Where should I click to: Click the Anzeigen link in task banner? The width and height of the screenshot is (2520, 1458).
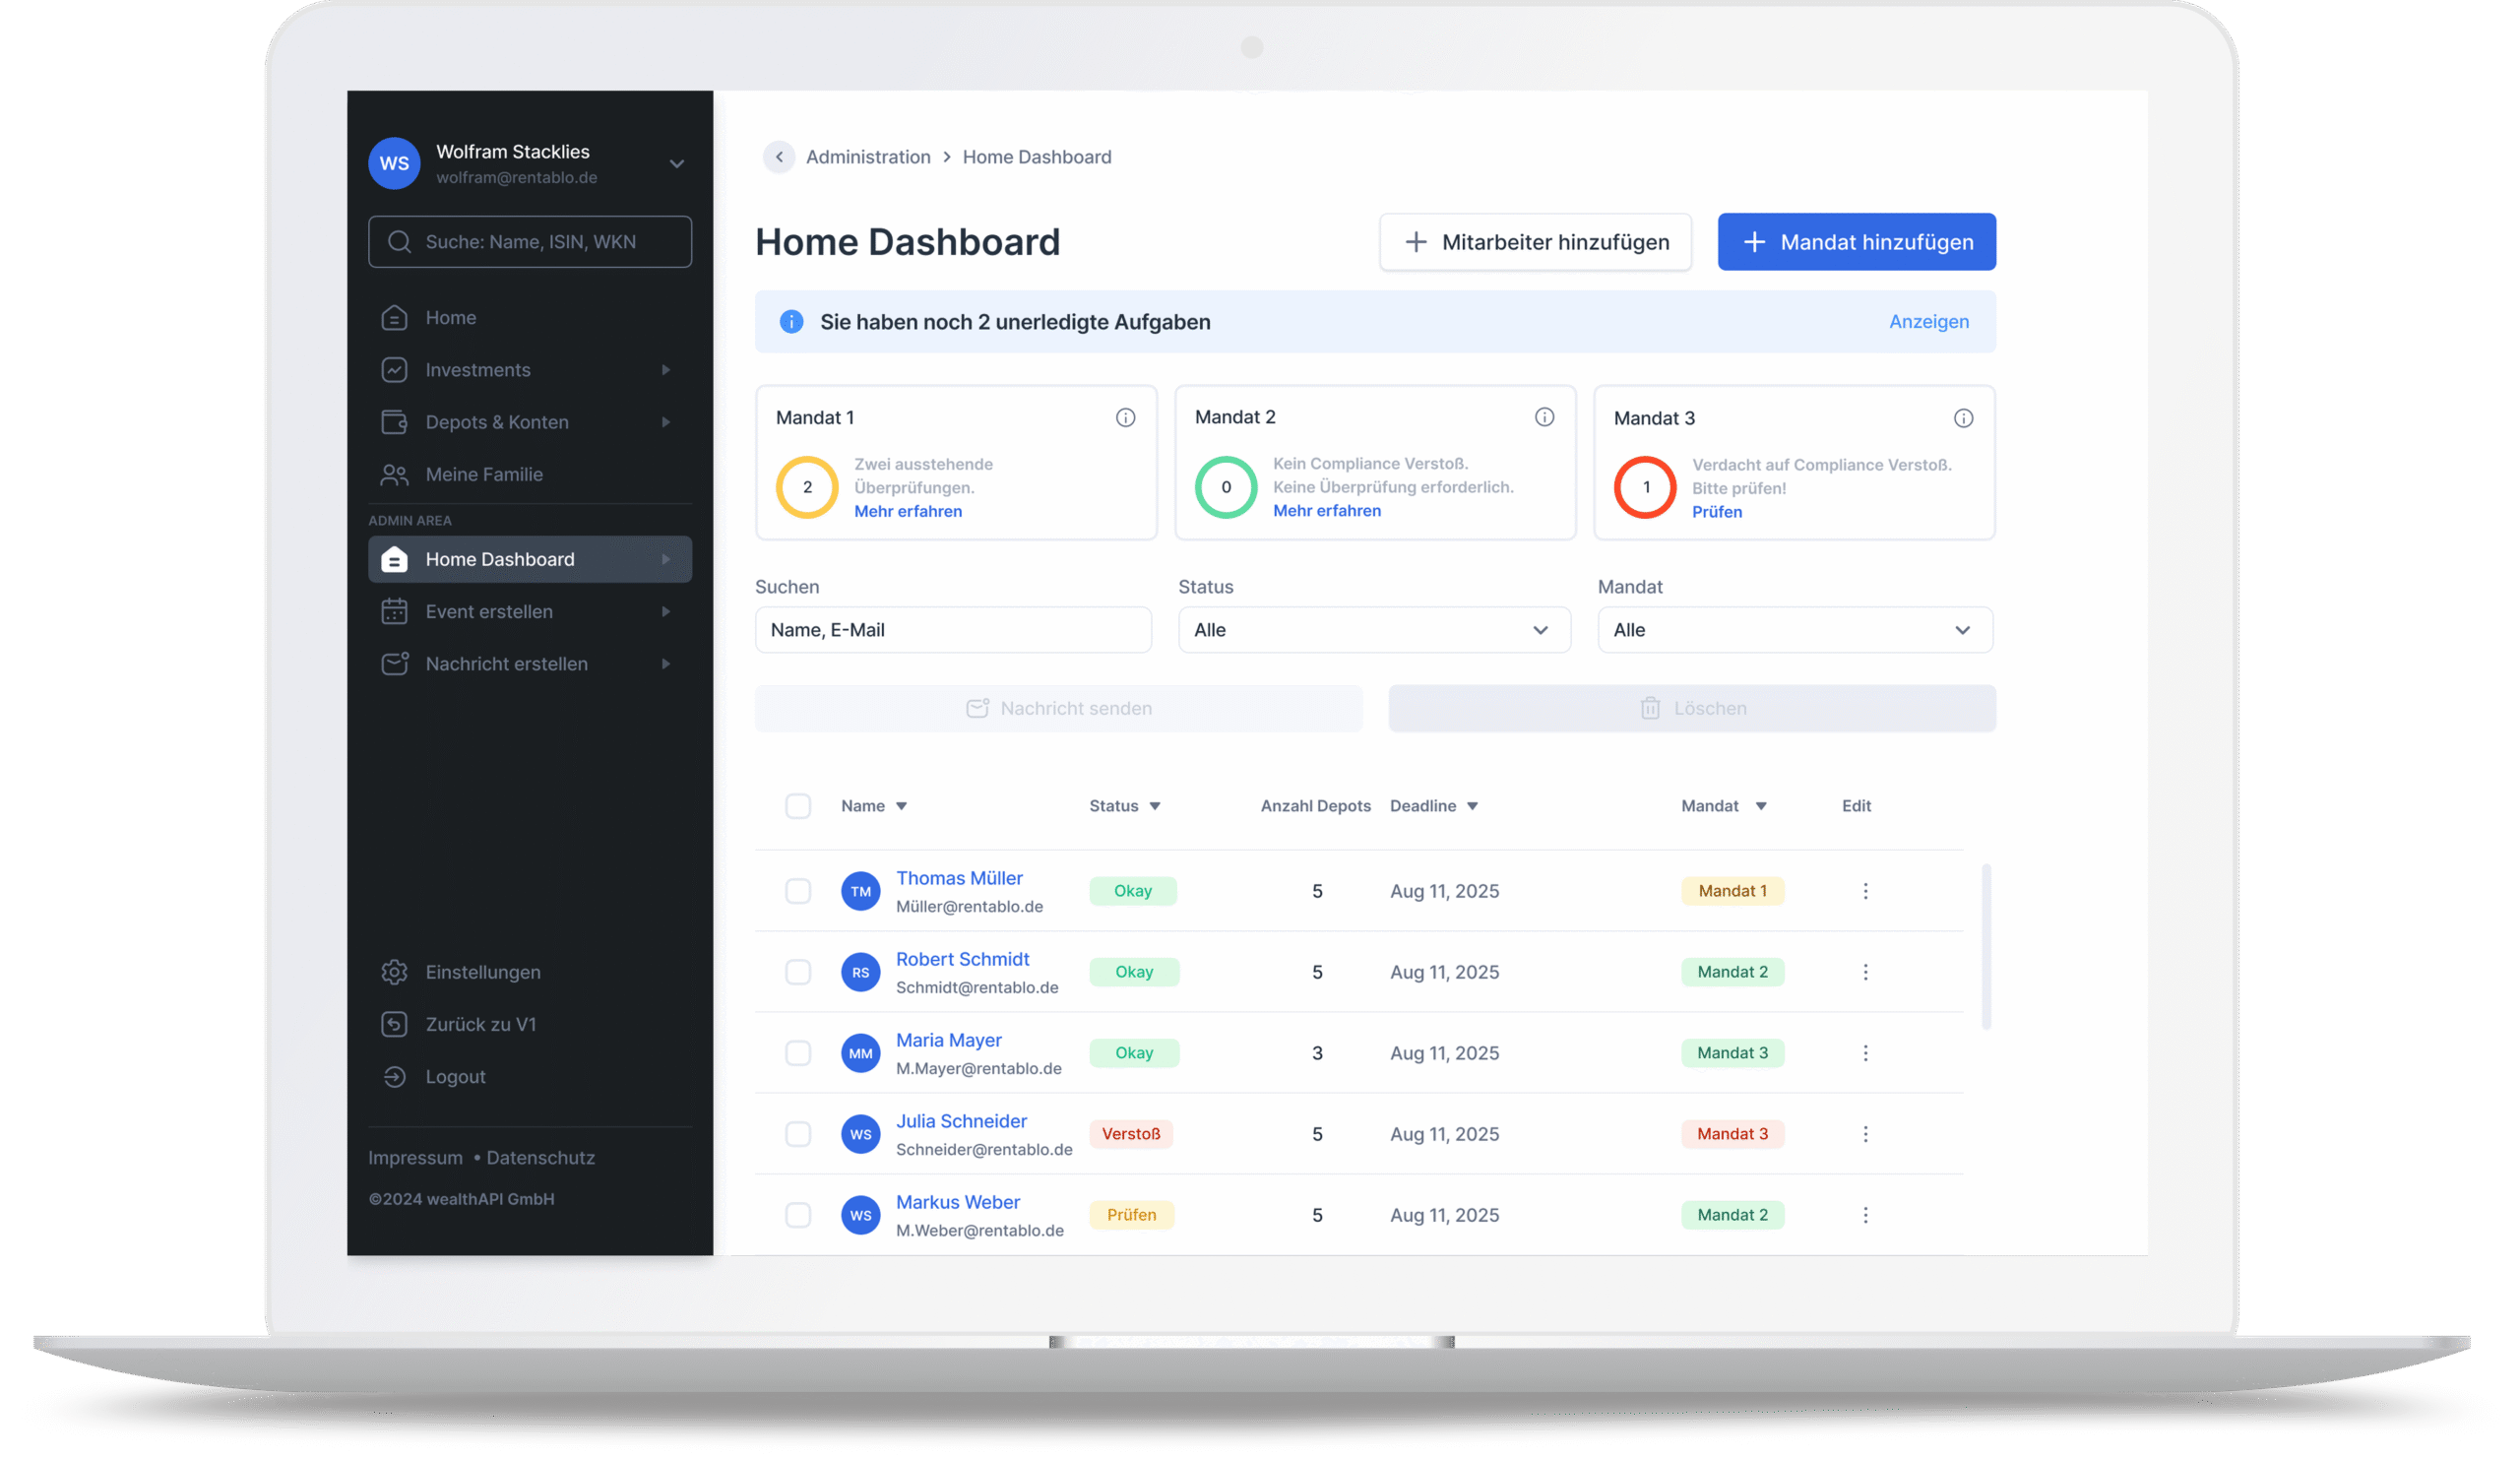tap(1928, 322)
